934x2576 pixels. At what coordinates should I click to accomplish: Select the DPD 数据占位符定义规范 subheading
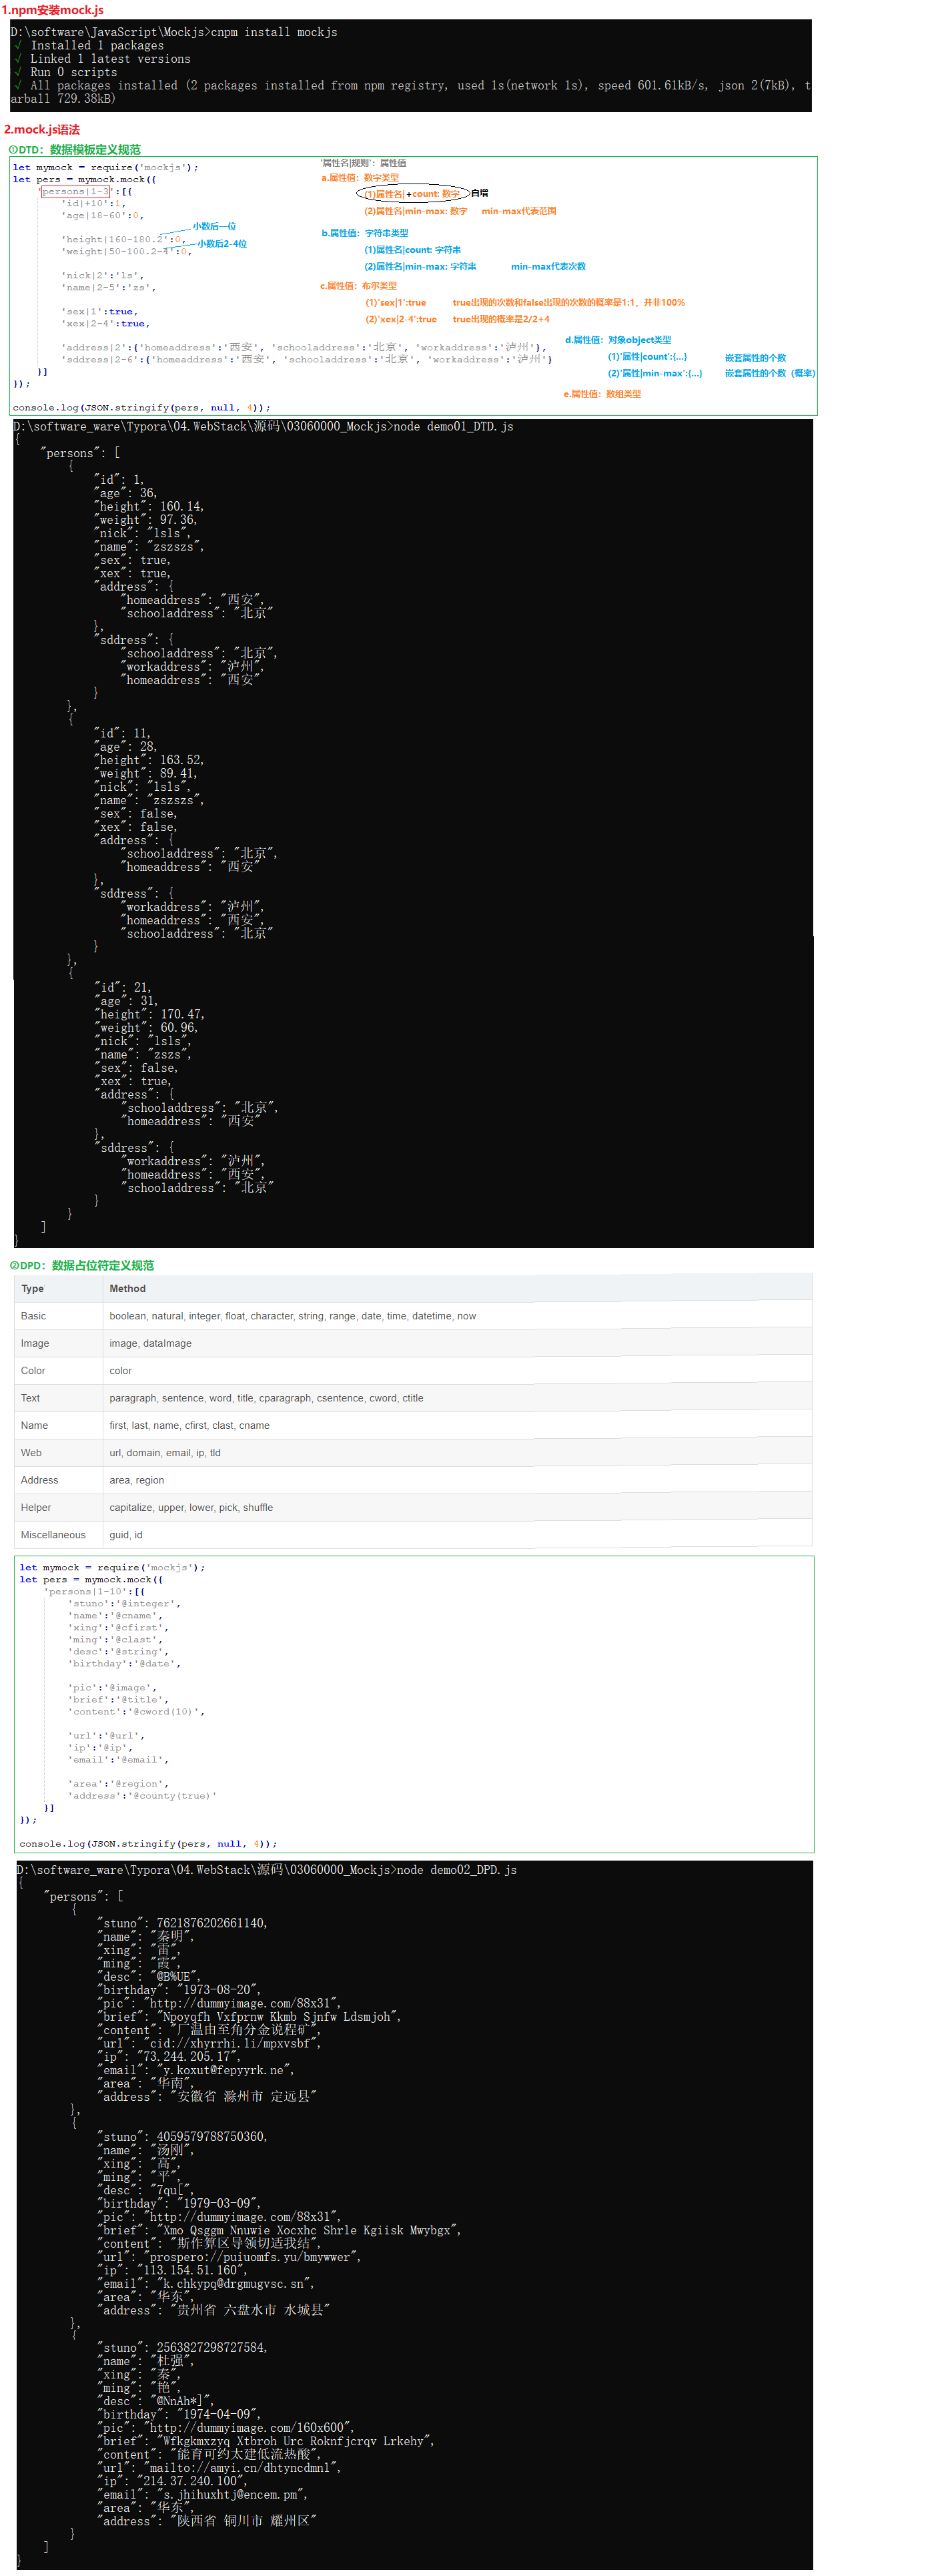point(82,1265)
